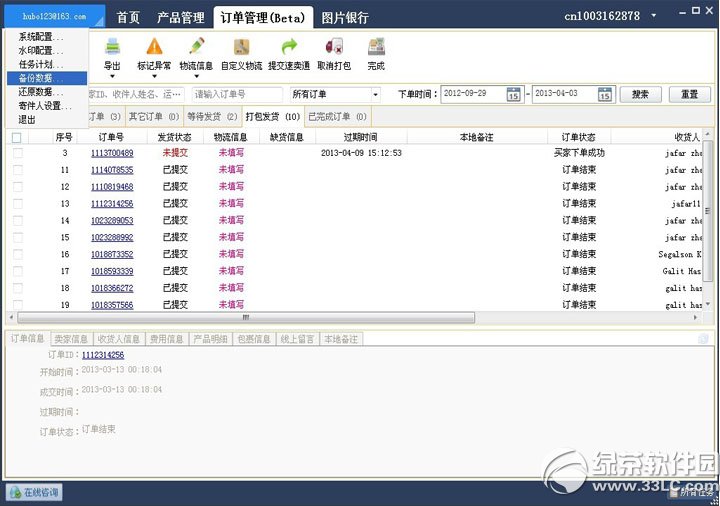
Task: Open the 其它订单 (0) tab
Action: [153, 117]
